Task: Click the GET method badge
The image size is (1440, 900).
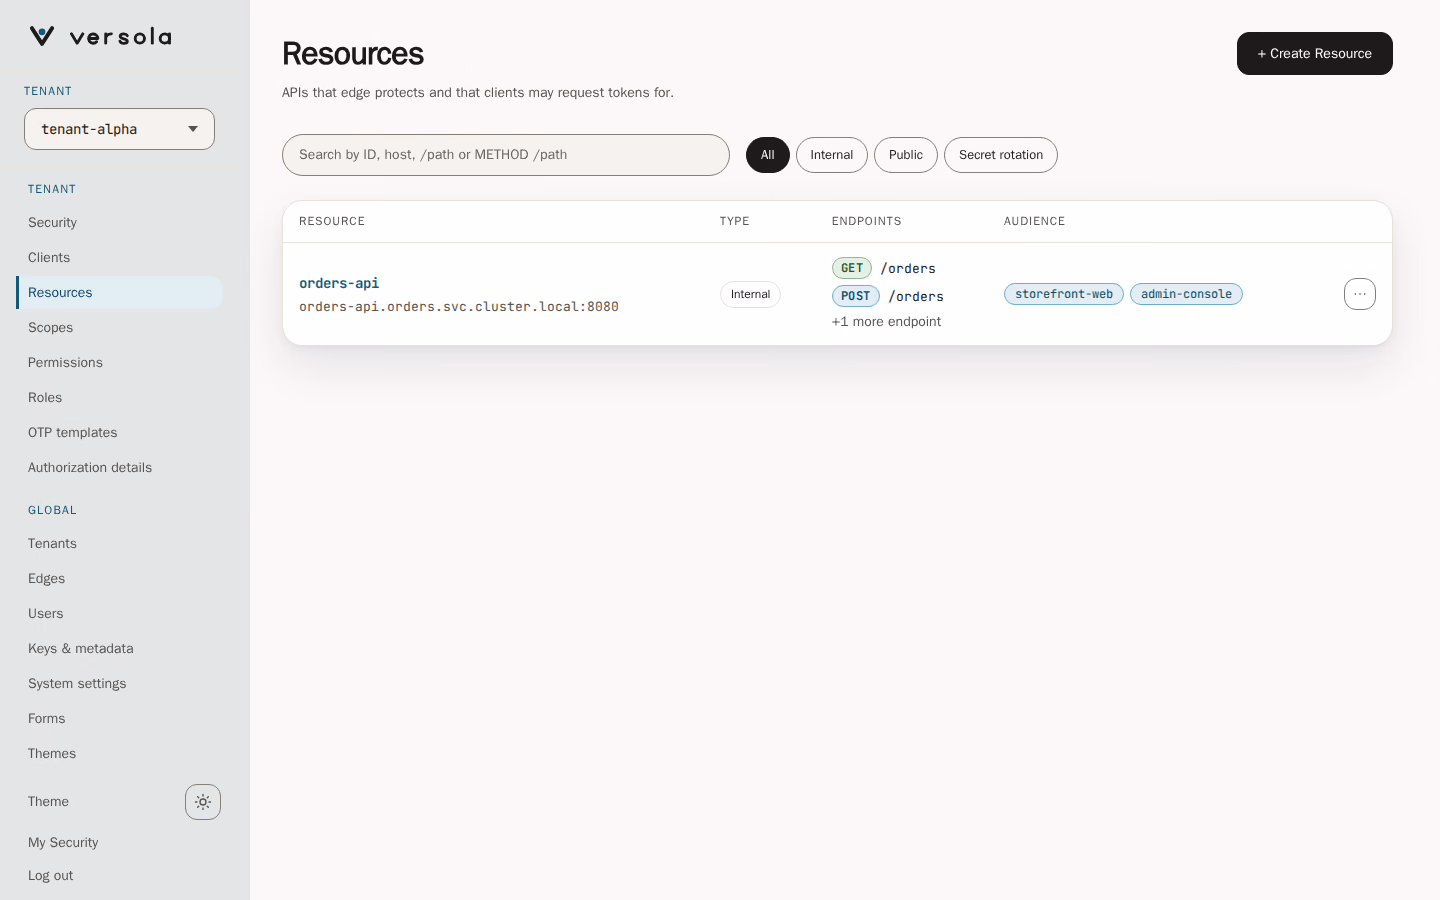Action: [x=852, y=268]
